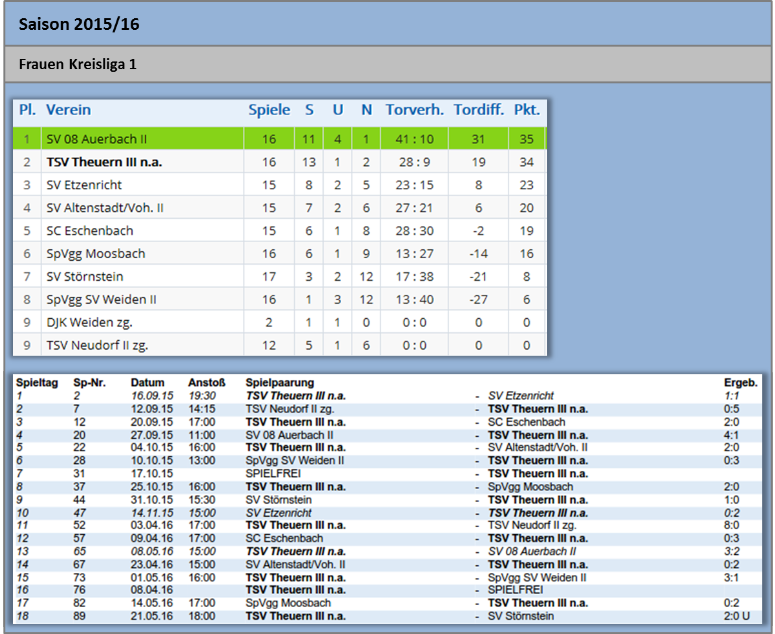Click the fixture date '14.05.16'
This screenshot has width=775, height=634.
[x=152, y=603]
